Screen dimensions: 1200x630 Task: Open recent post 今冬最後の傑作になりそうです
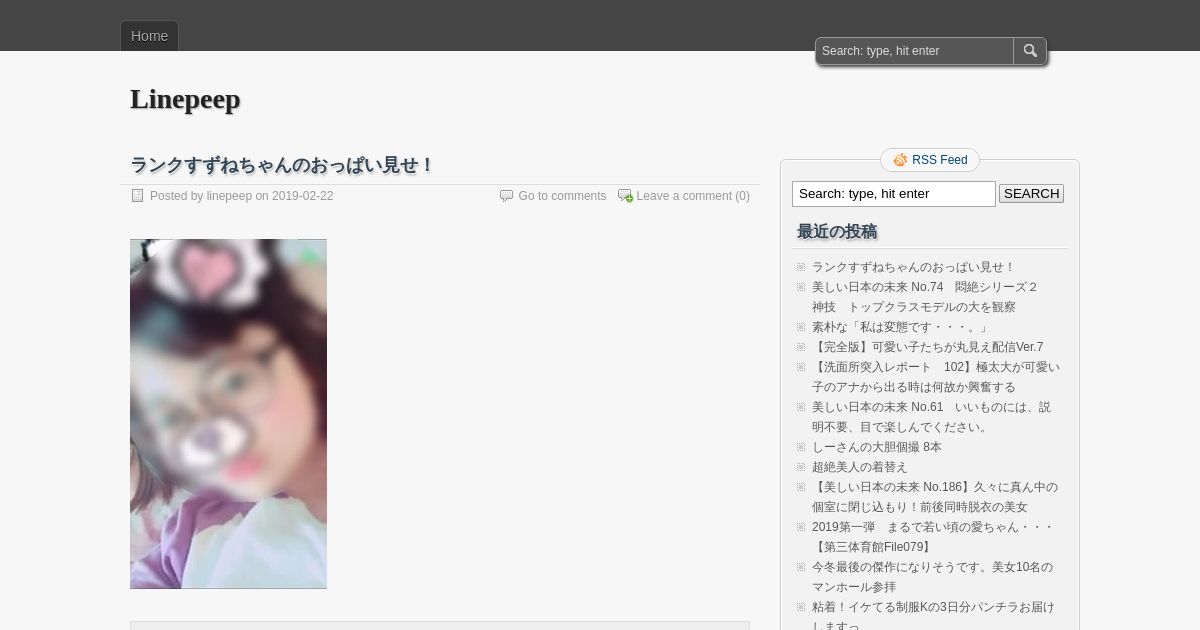pyautogui.click(x=932, y=577)
